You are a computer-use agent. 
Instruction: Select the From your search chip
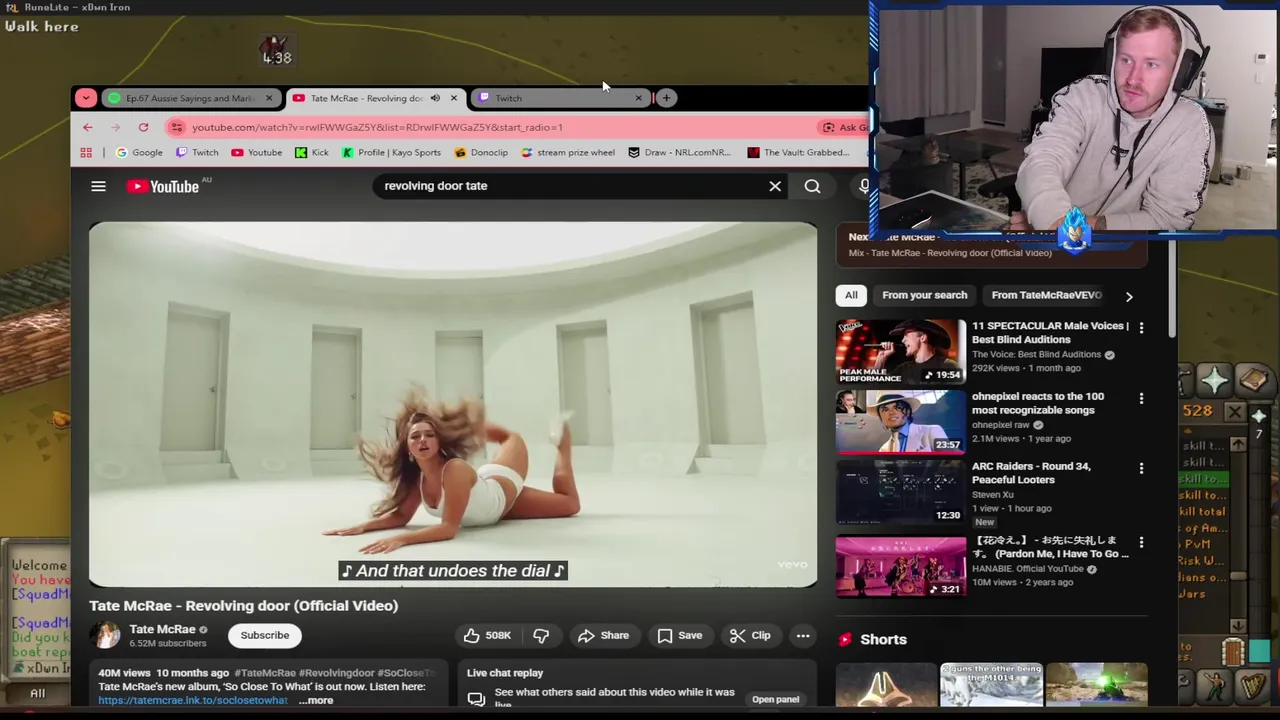925,295
